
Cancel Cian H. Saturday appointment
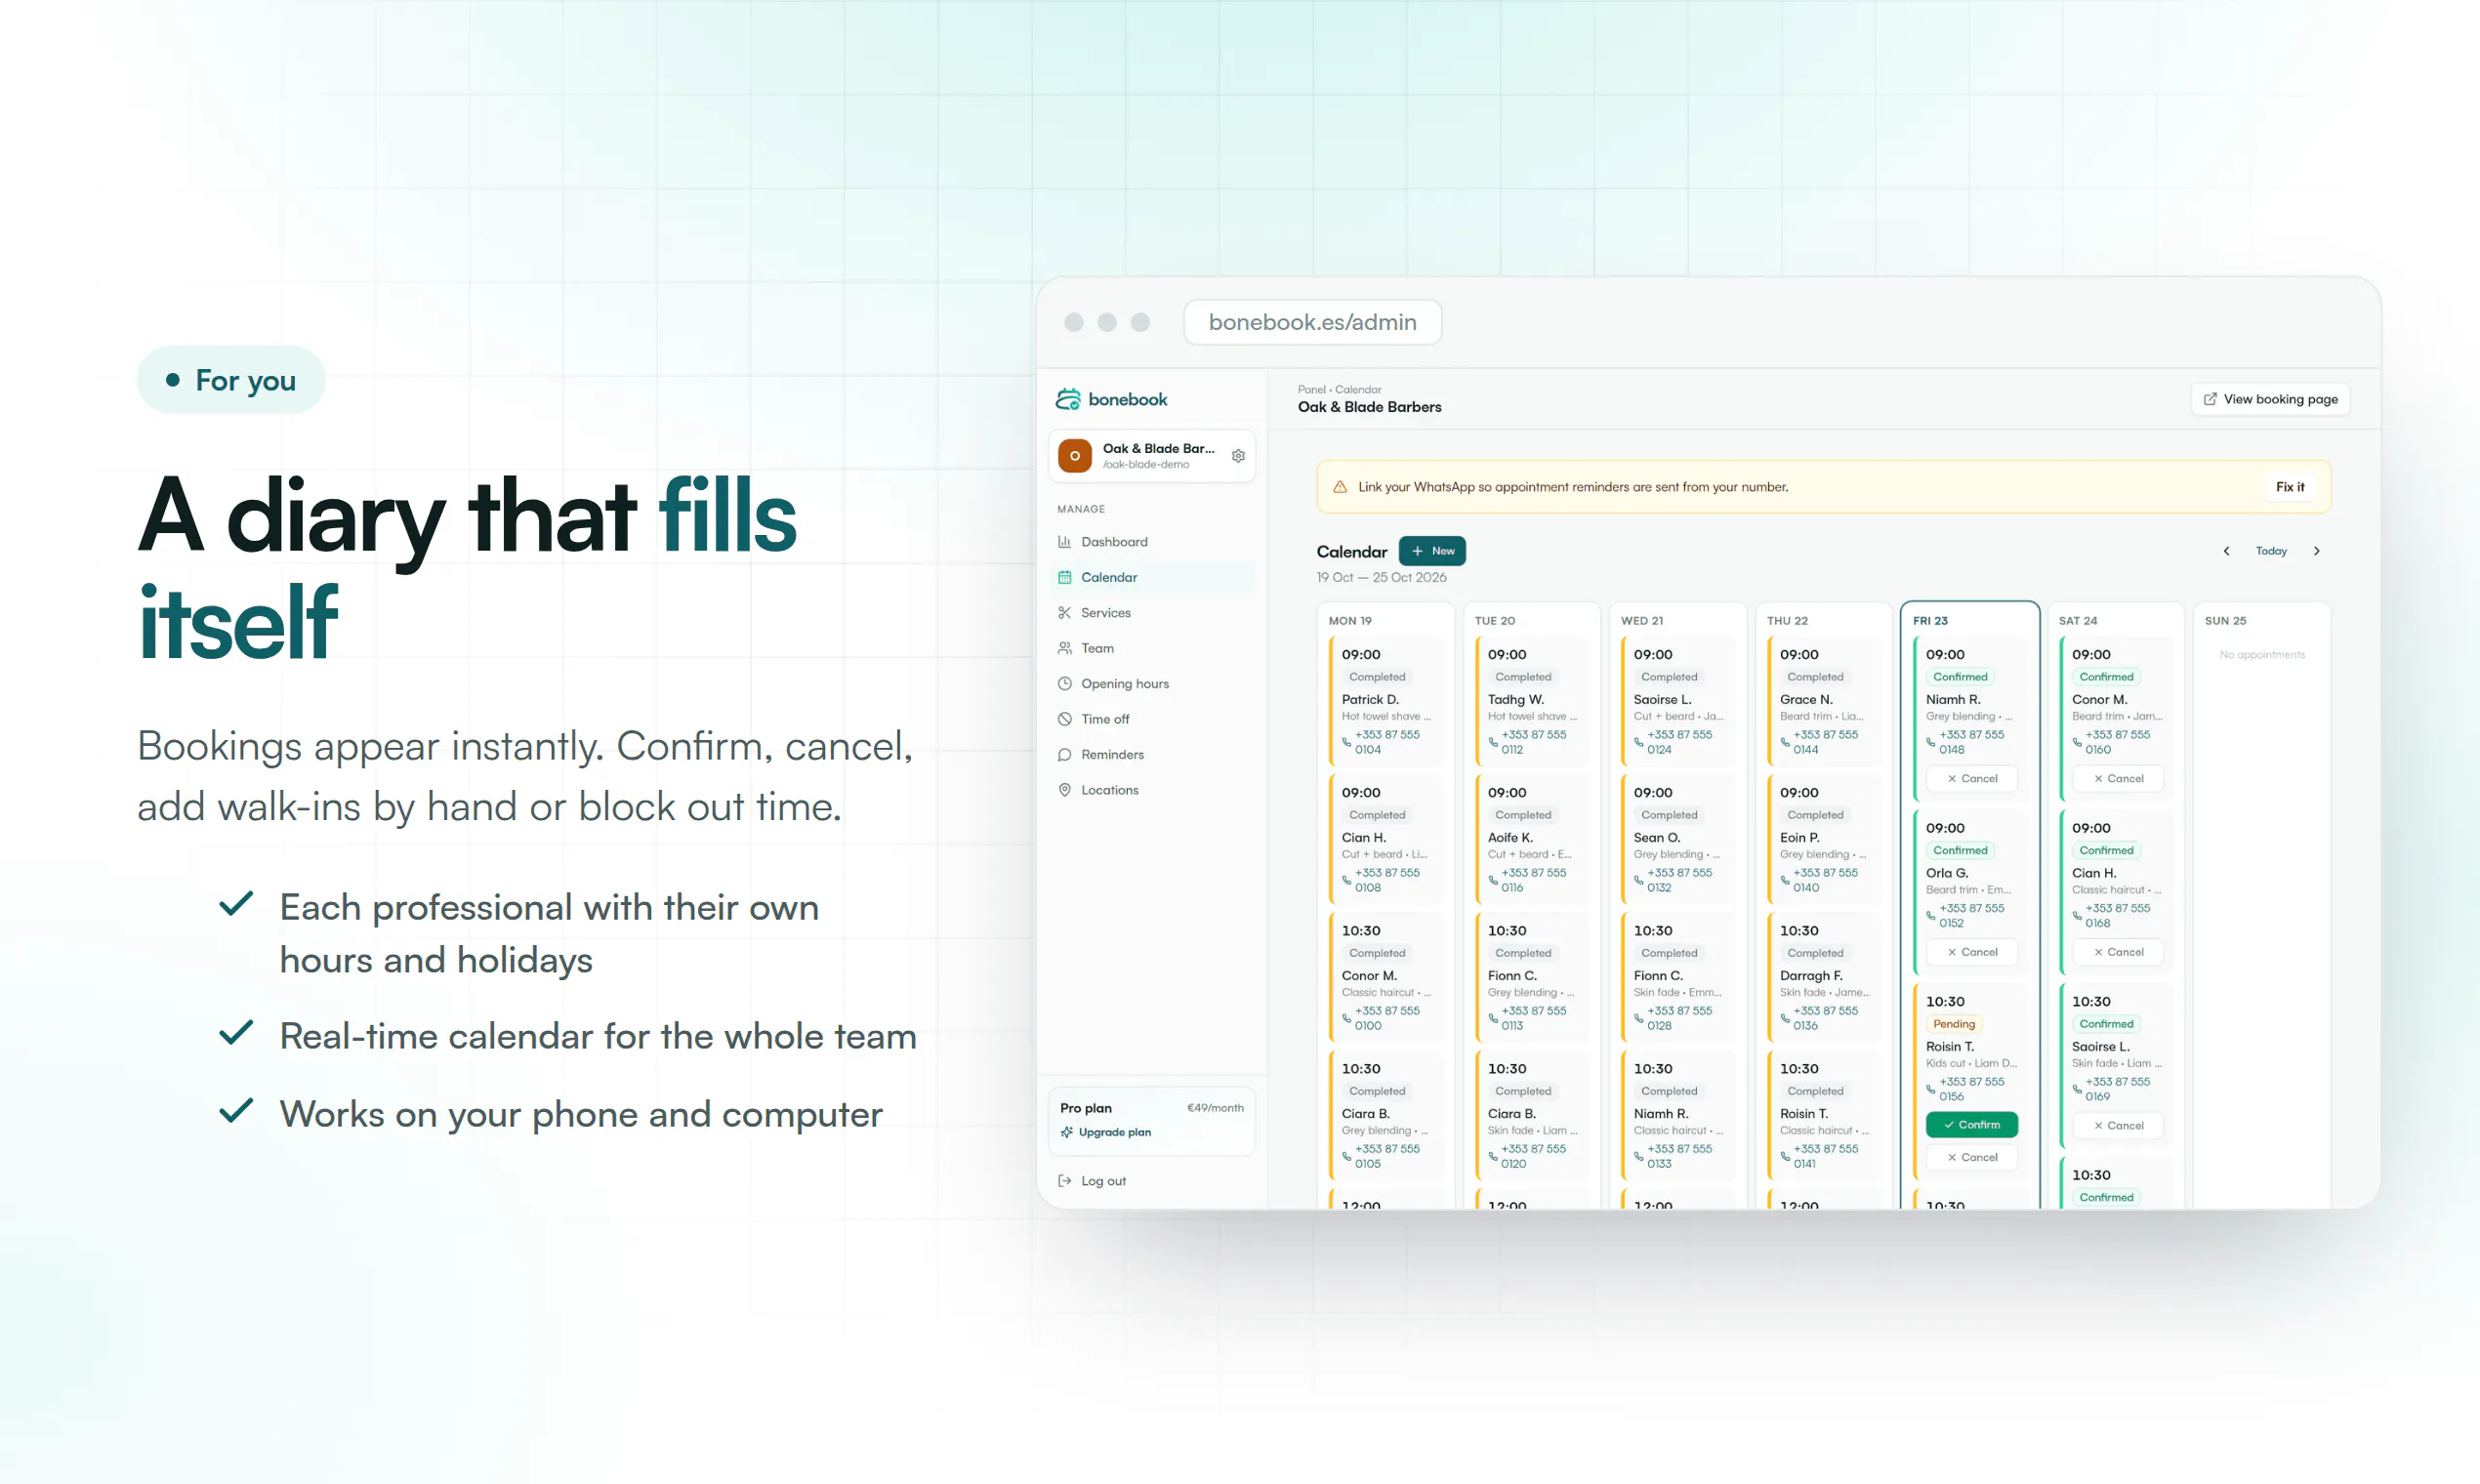tap(2117, 952)
